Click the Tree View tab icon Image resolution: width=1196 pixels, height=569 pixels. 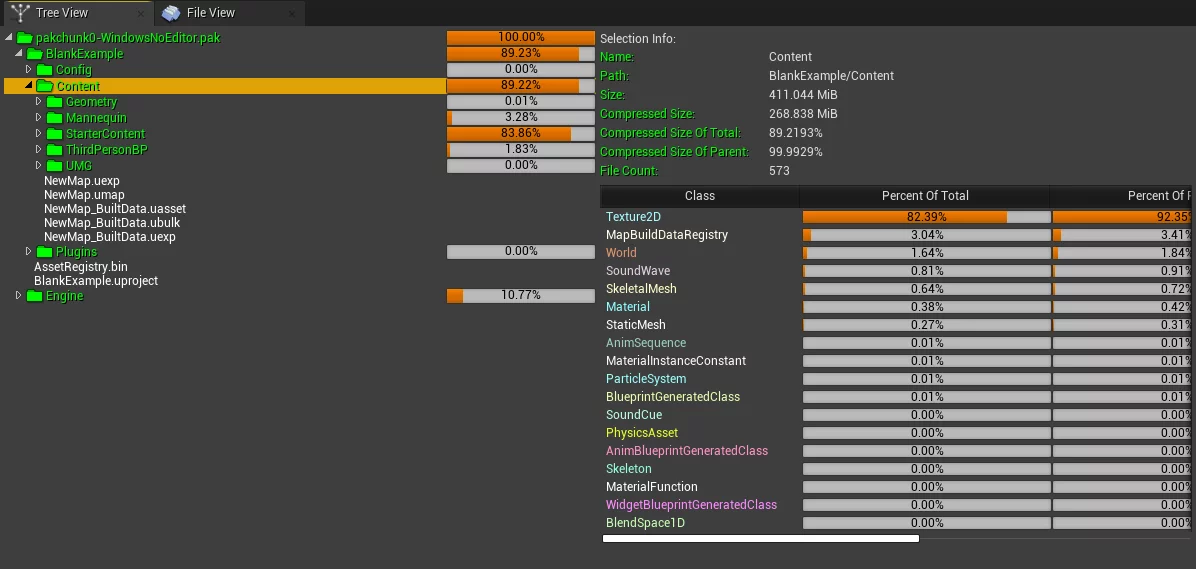[20, 13]
